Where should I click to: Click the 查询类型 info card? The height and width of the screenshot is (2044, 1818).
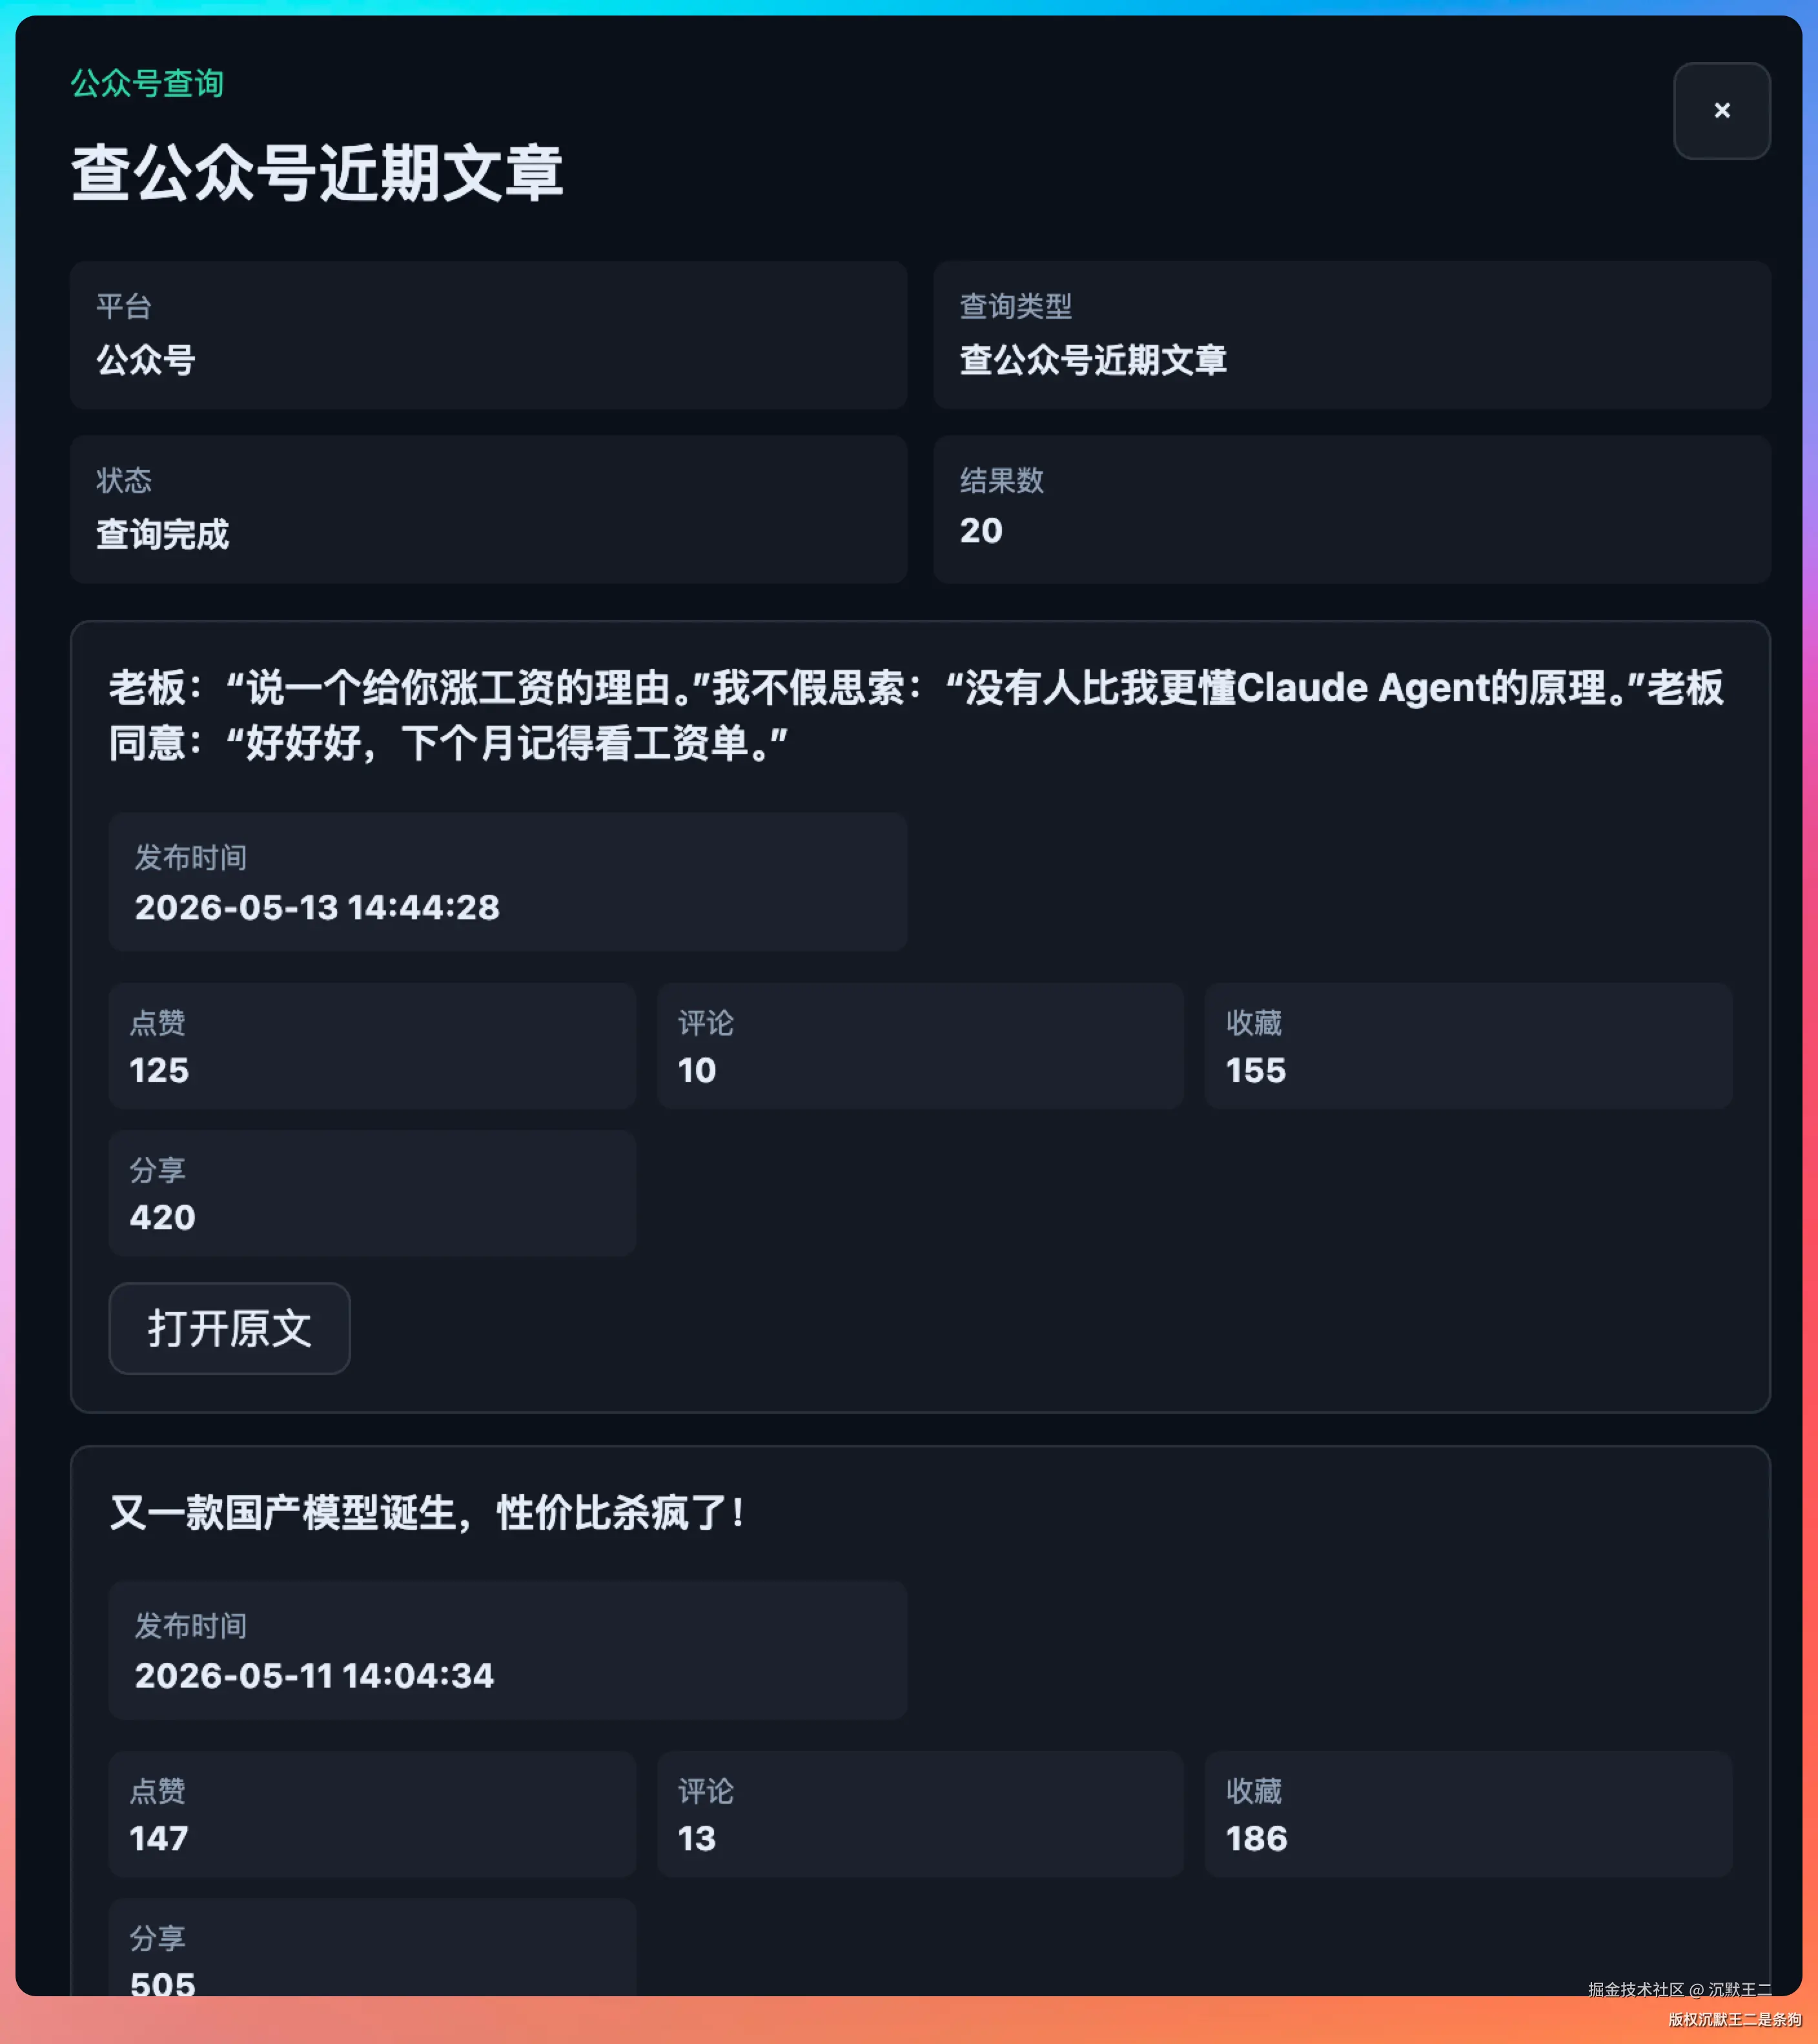[1351, 335]
